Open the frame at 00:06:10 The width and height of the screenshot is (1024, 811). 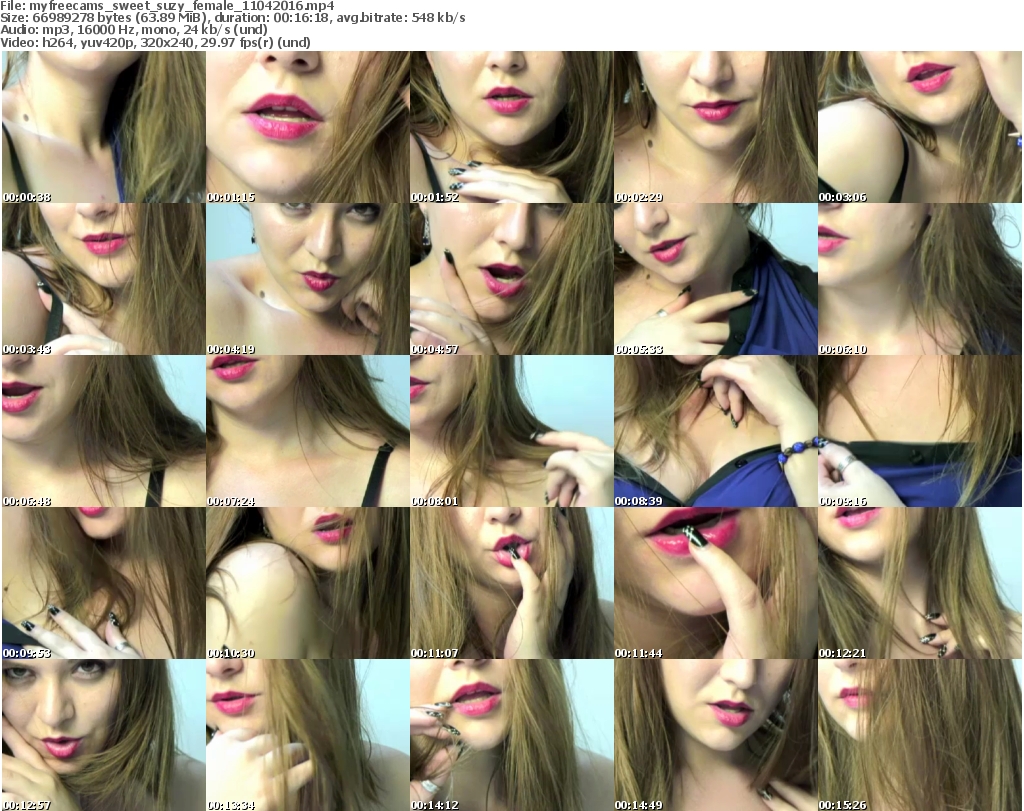pyautogui.click(x=920, y=279)
